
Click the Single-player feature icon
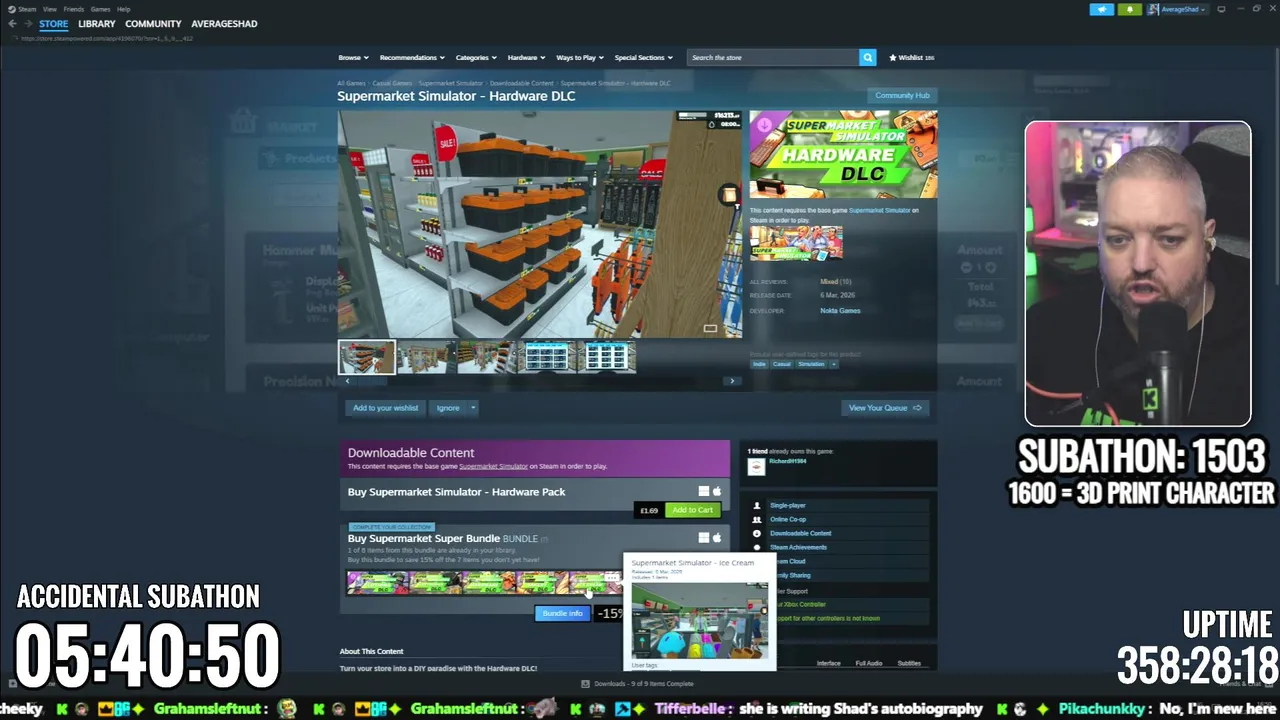pos(757,506)
